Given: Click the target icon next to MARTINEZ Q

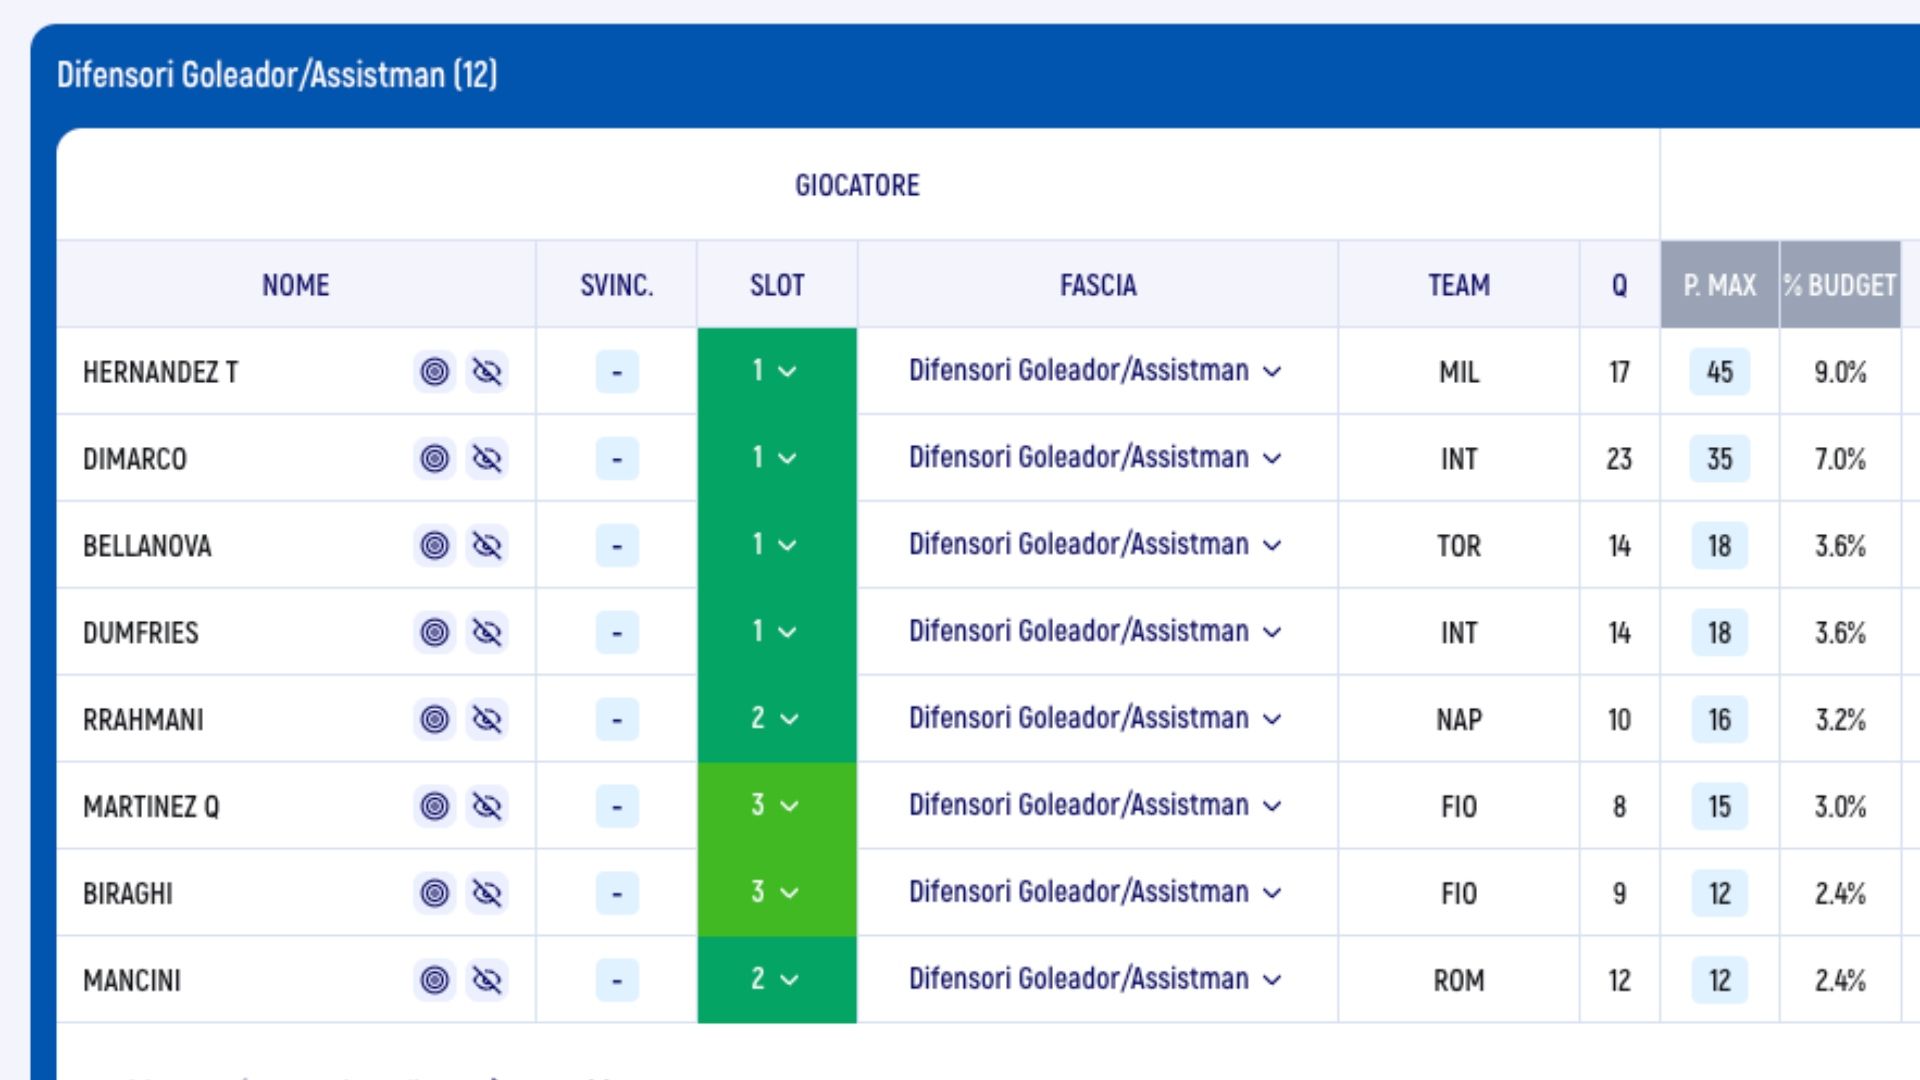Looking at the screenshot, I should (435, 807).
